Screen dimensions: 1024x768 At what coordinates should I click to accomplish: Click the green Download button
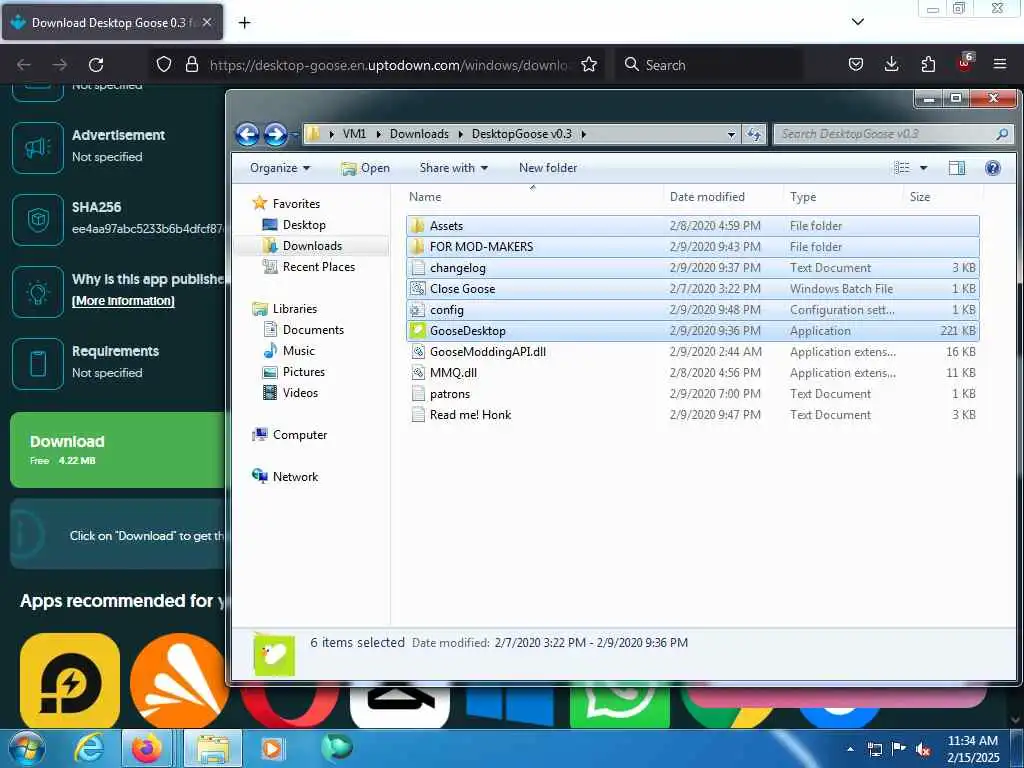pyautogui.click(x=118, y=449)
